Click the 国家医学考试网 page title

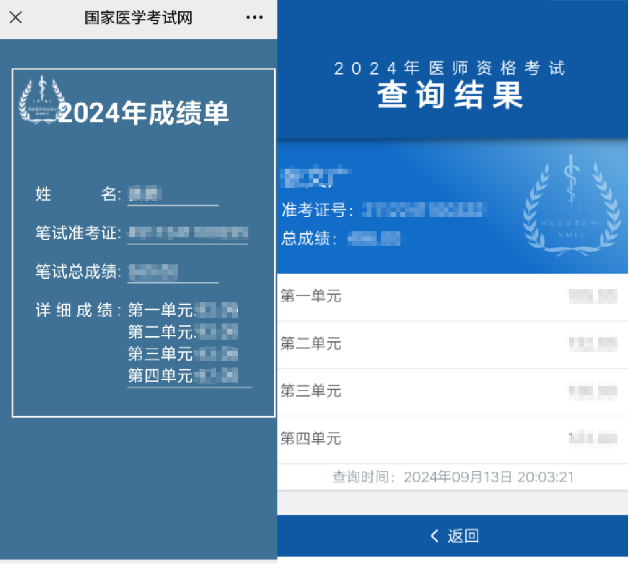coord(138,18)
